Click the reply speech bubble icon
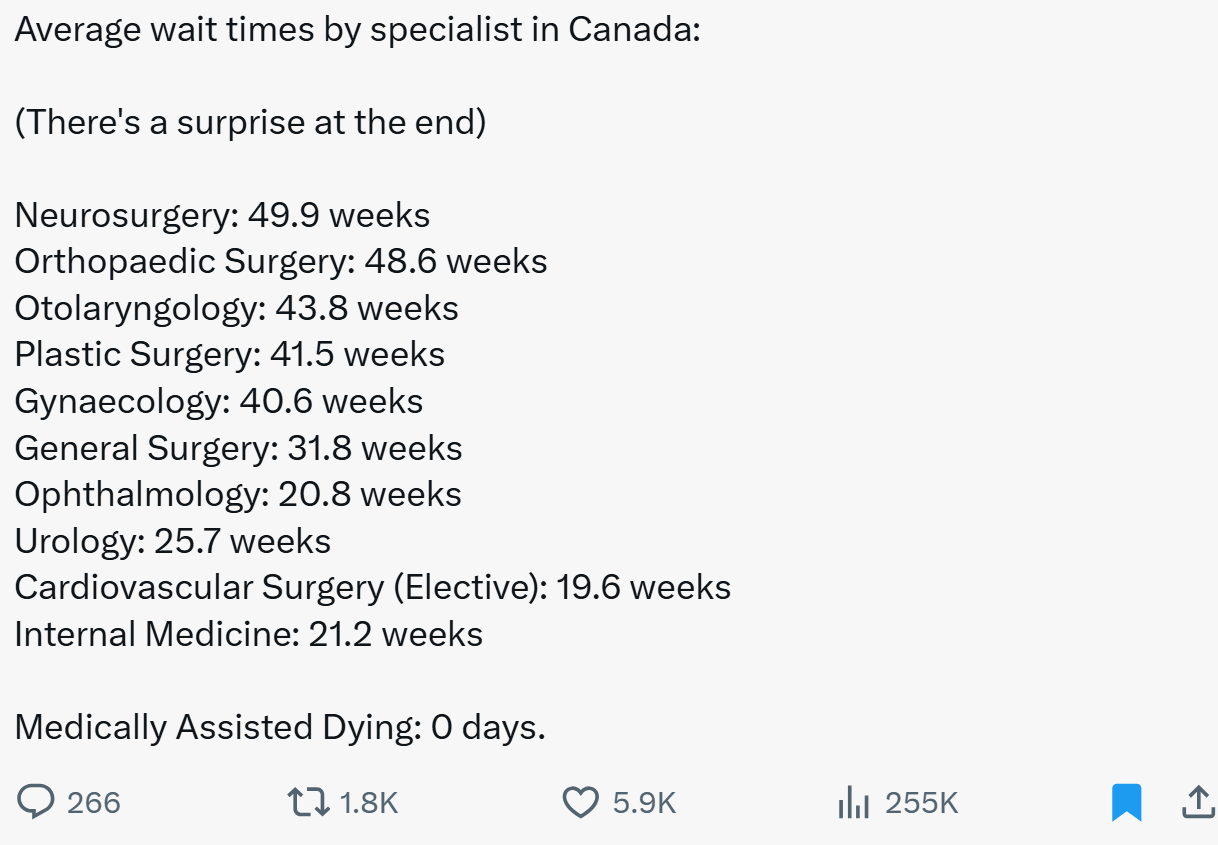Viewport: 1218px width, 845px height. pos(37,802)
